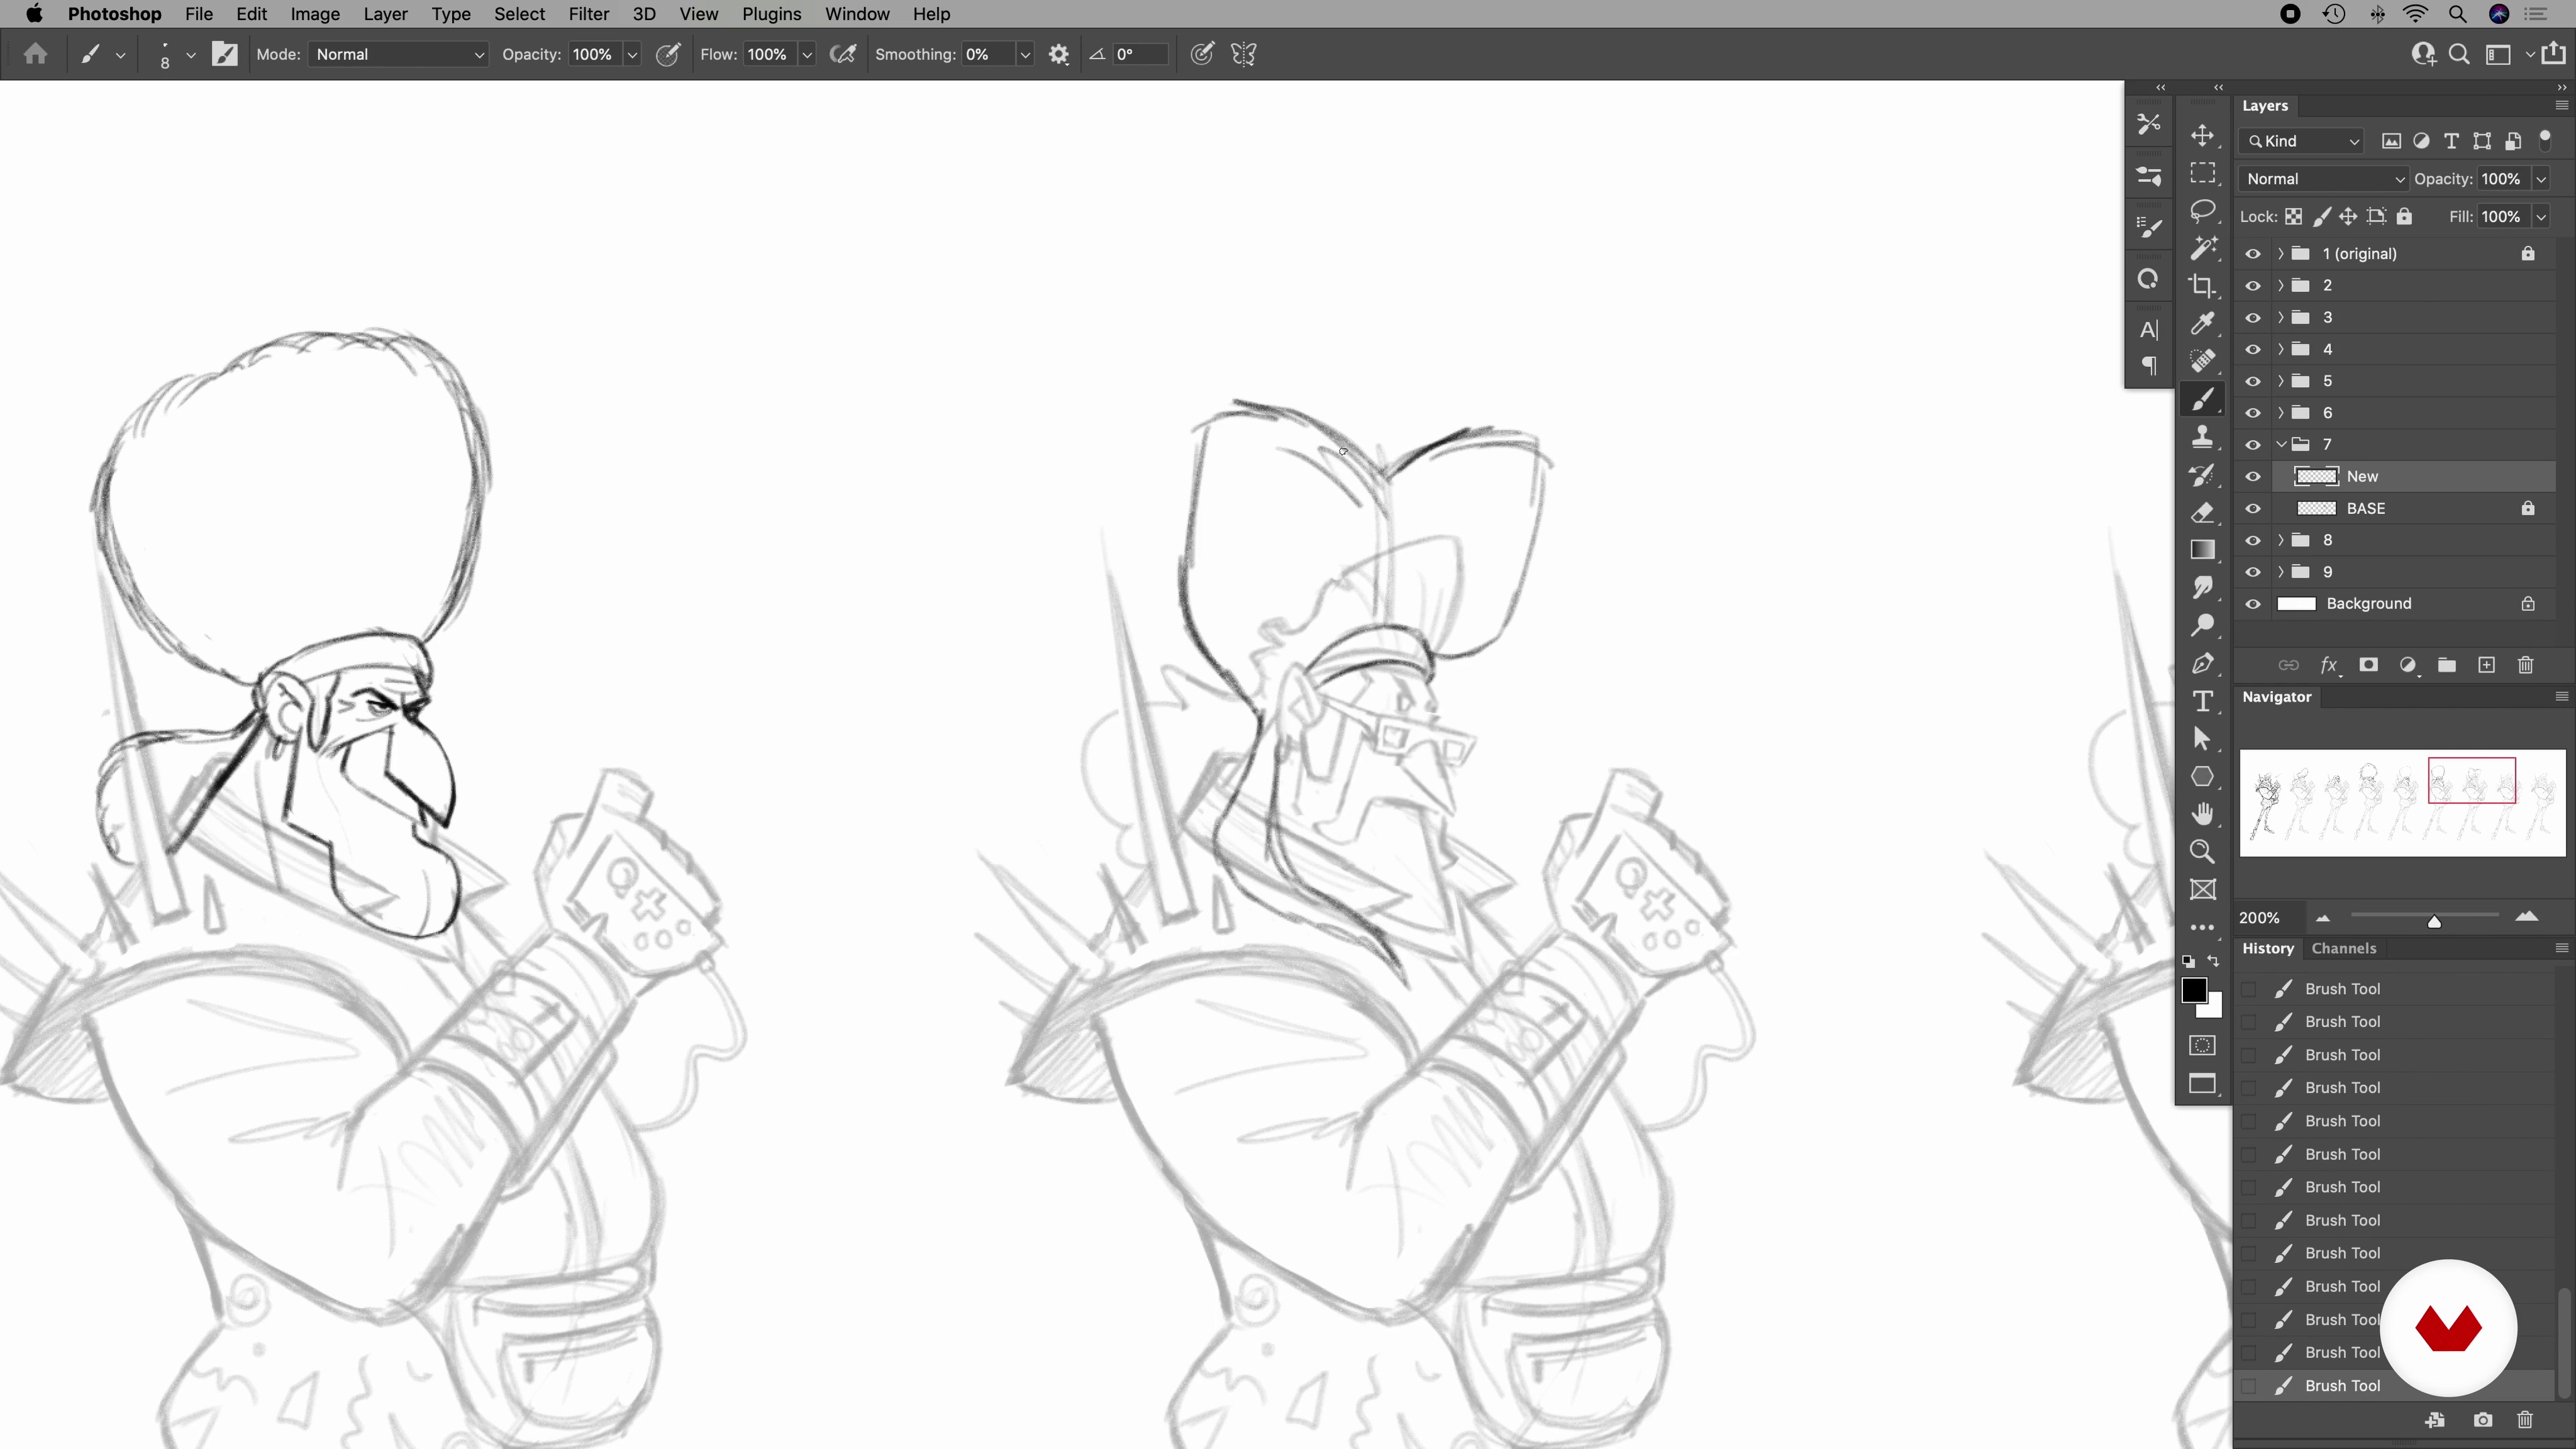Expand group 9 in Layers
Image resolution: width=2576 pixels, height=1449 pixels.
coord(2280,572)
